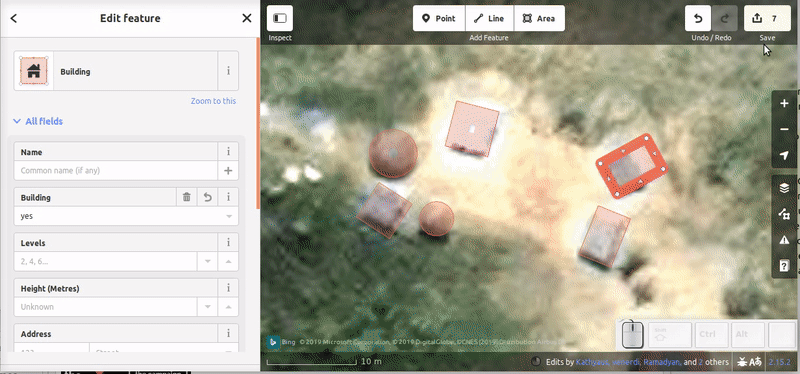Screen dimensions: 800x374
Task: Show info for Height (Metres) field
Action: [228, 288]
